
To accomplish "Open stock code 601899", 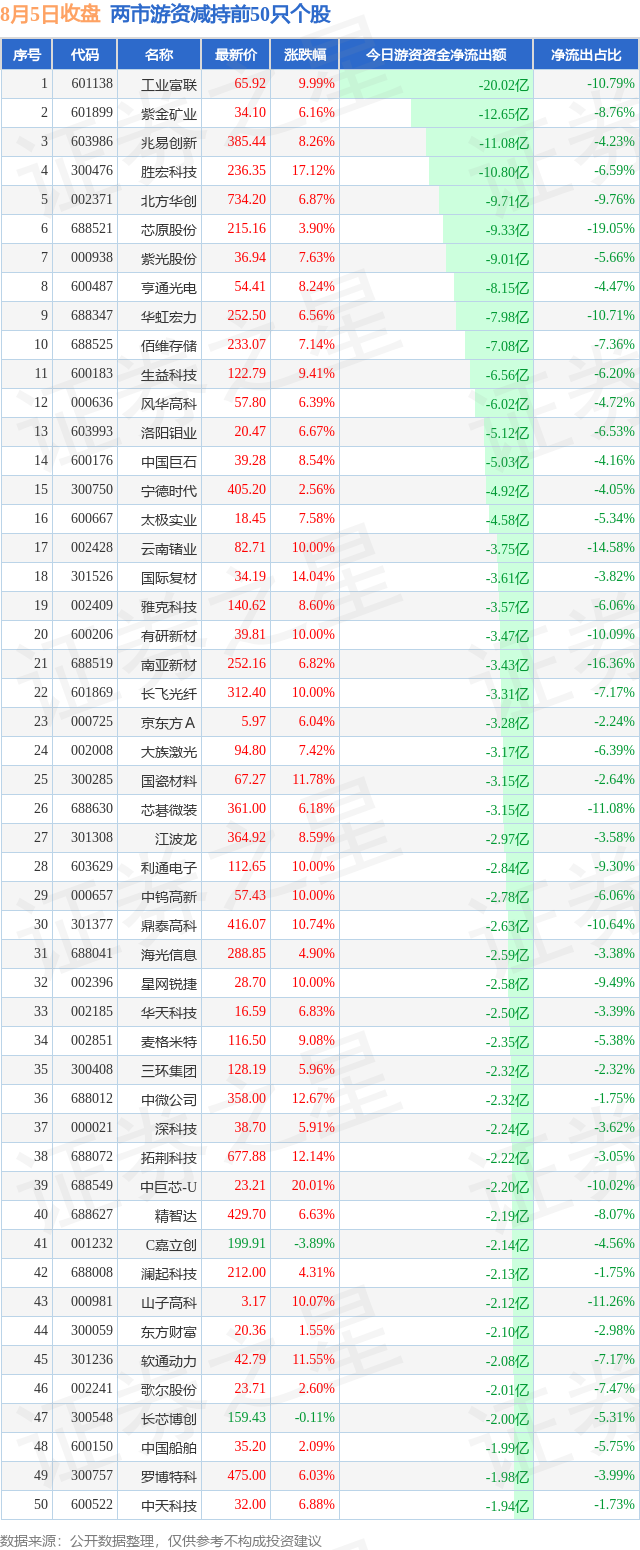I will [x=92, y=113].
